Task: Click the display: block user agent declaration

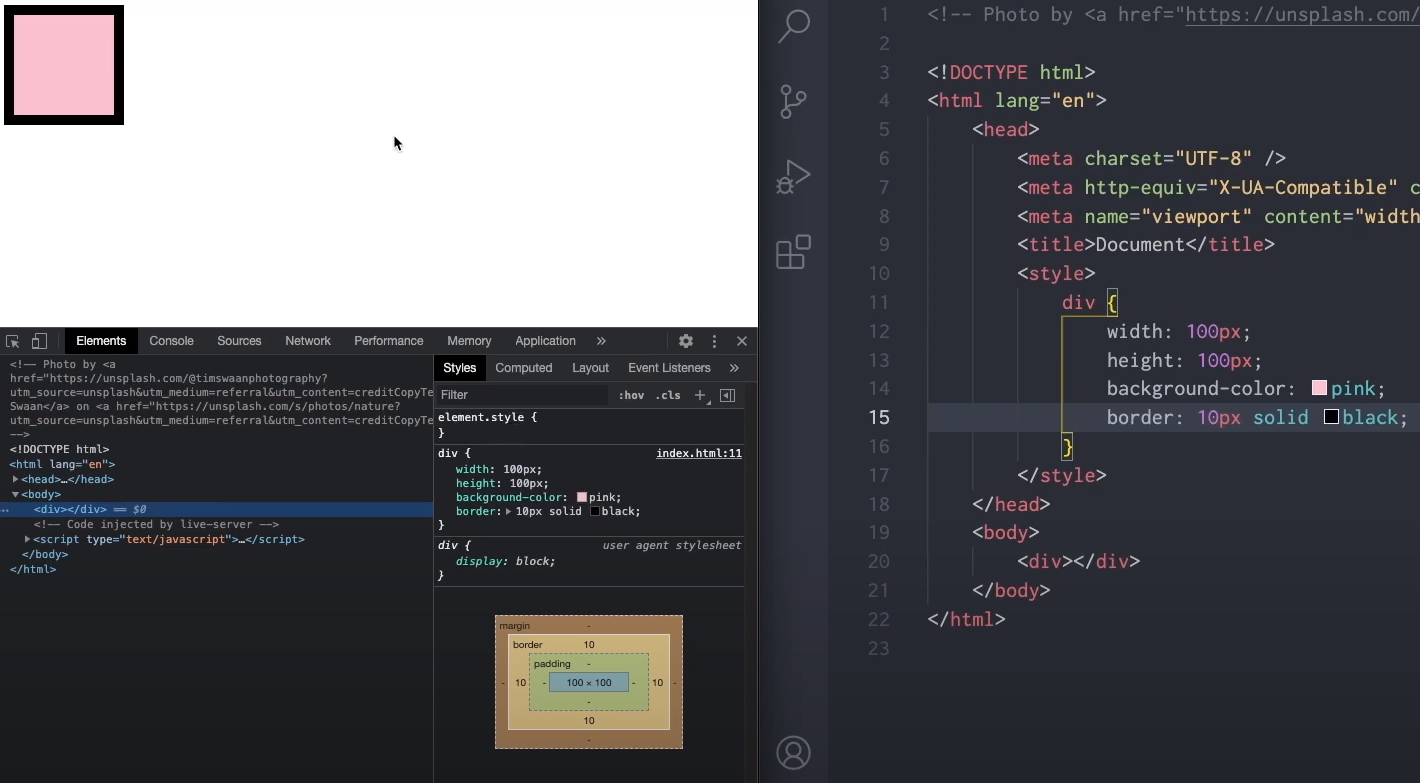Action: pyautogui.click(x=505, y=561)
